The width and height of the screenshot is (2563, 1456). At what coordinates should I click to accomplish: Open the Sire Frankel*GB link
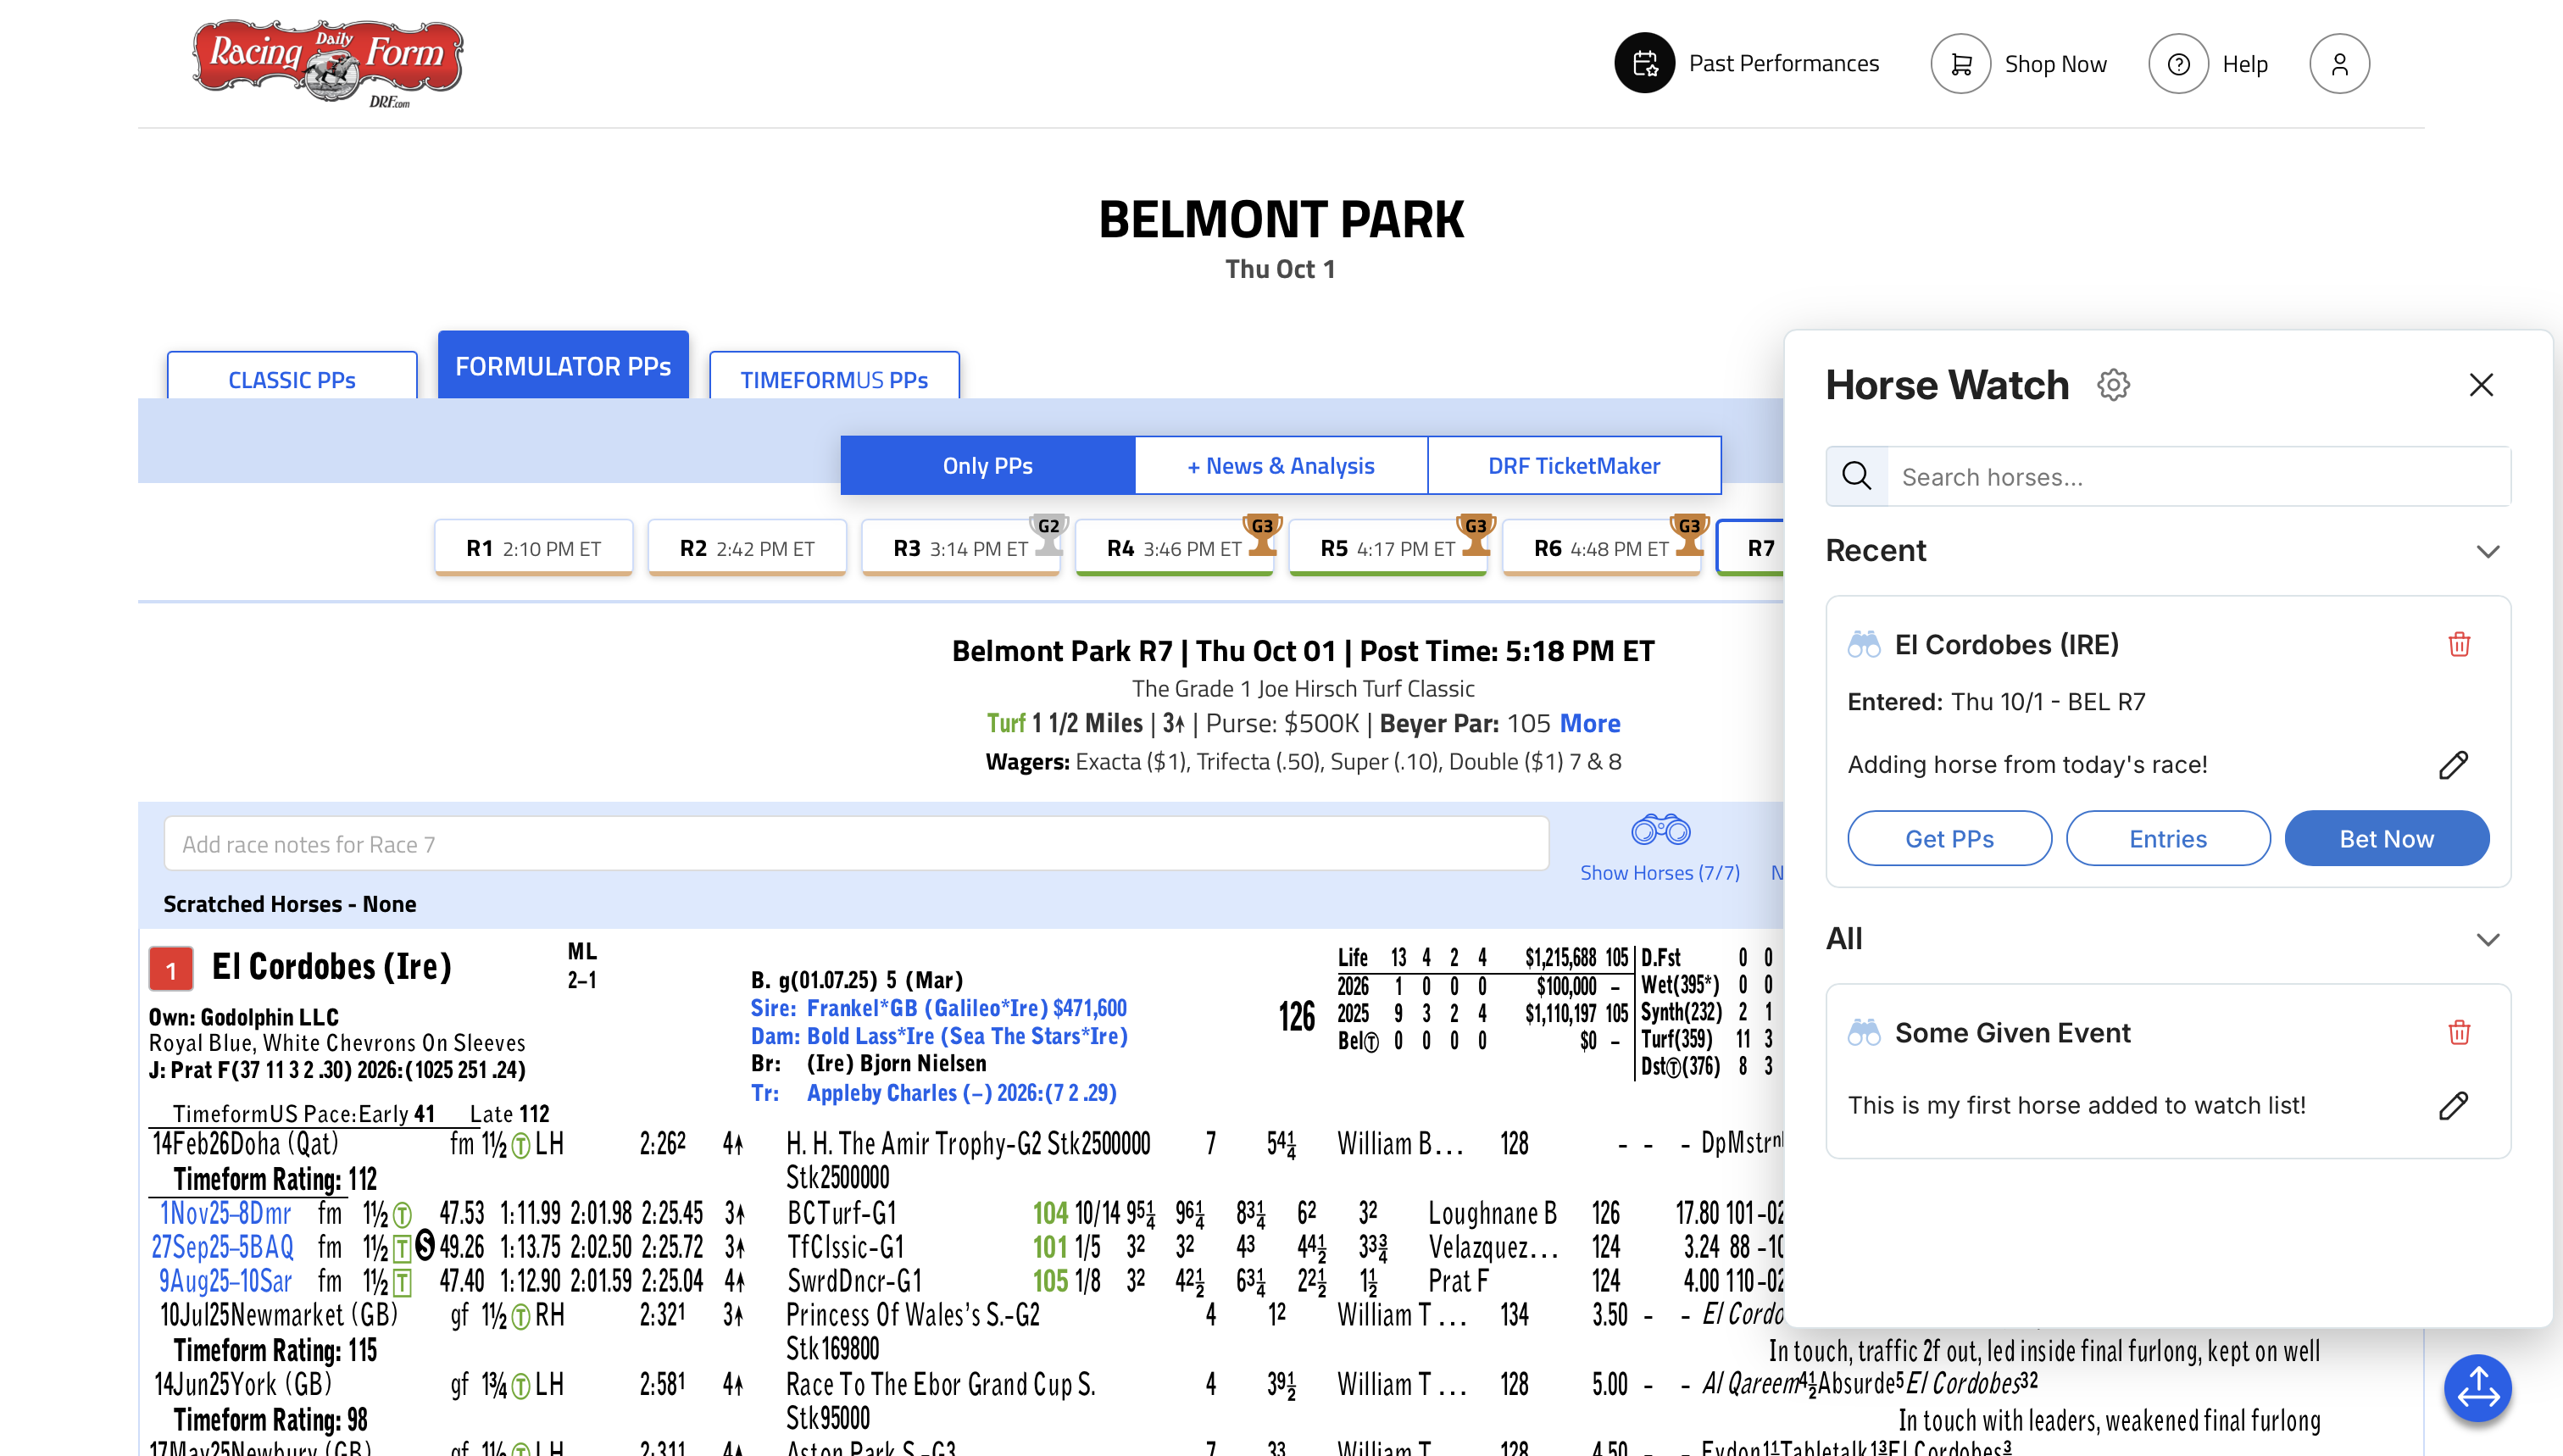coord(938,1008)
